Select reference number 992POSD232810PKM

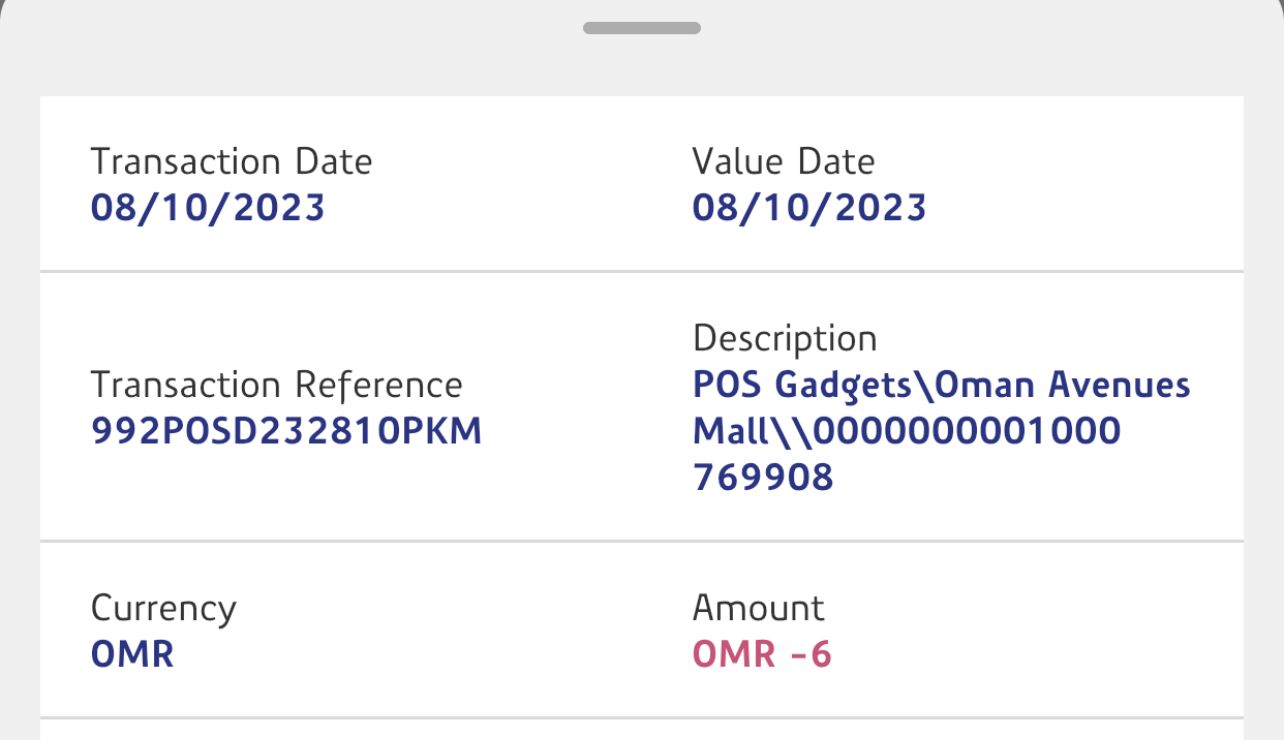286,431
